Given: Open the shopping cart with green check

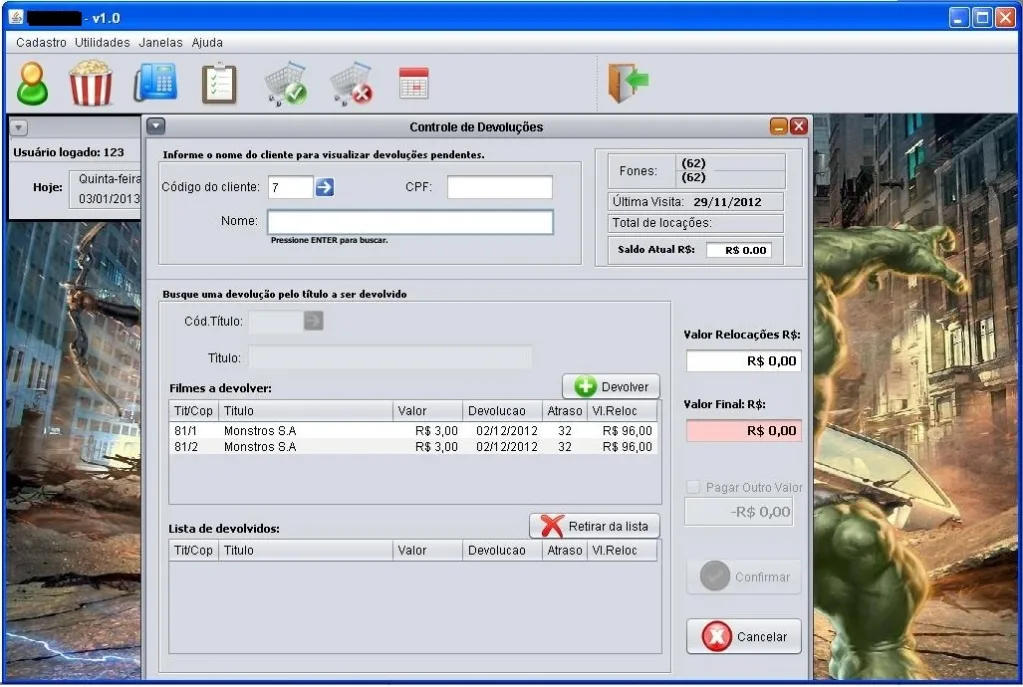Looking at the screenshot, I should (286, 84).
